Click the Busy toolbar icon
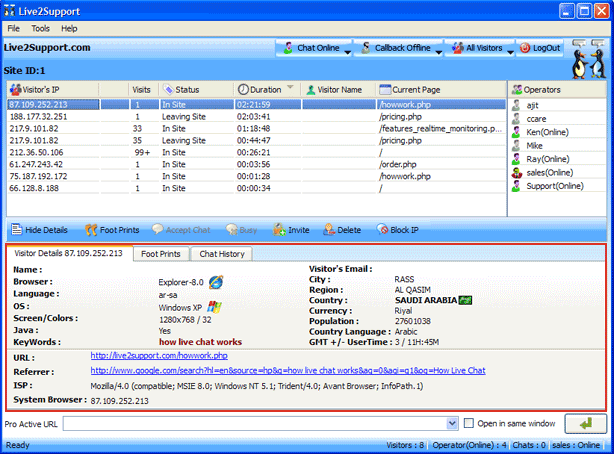 click(231, 230)
